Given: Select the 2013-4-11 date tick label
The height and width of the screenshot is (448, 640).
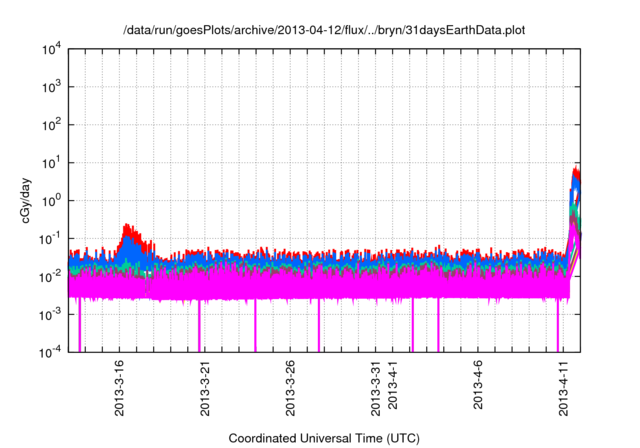Looking at the screenshot, I should pyautogui.click(x=564, y=388).
